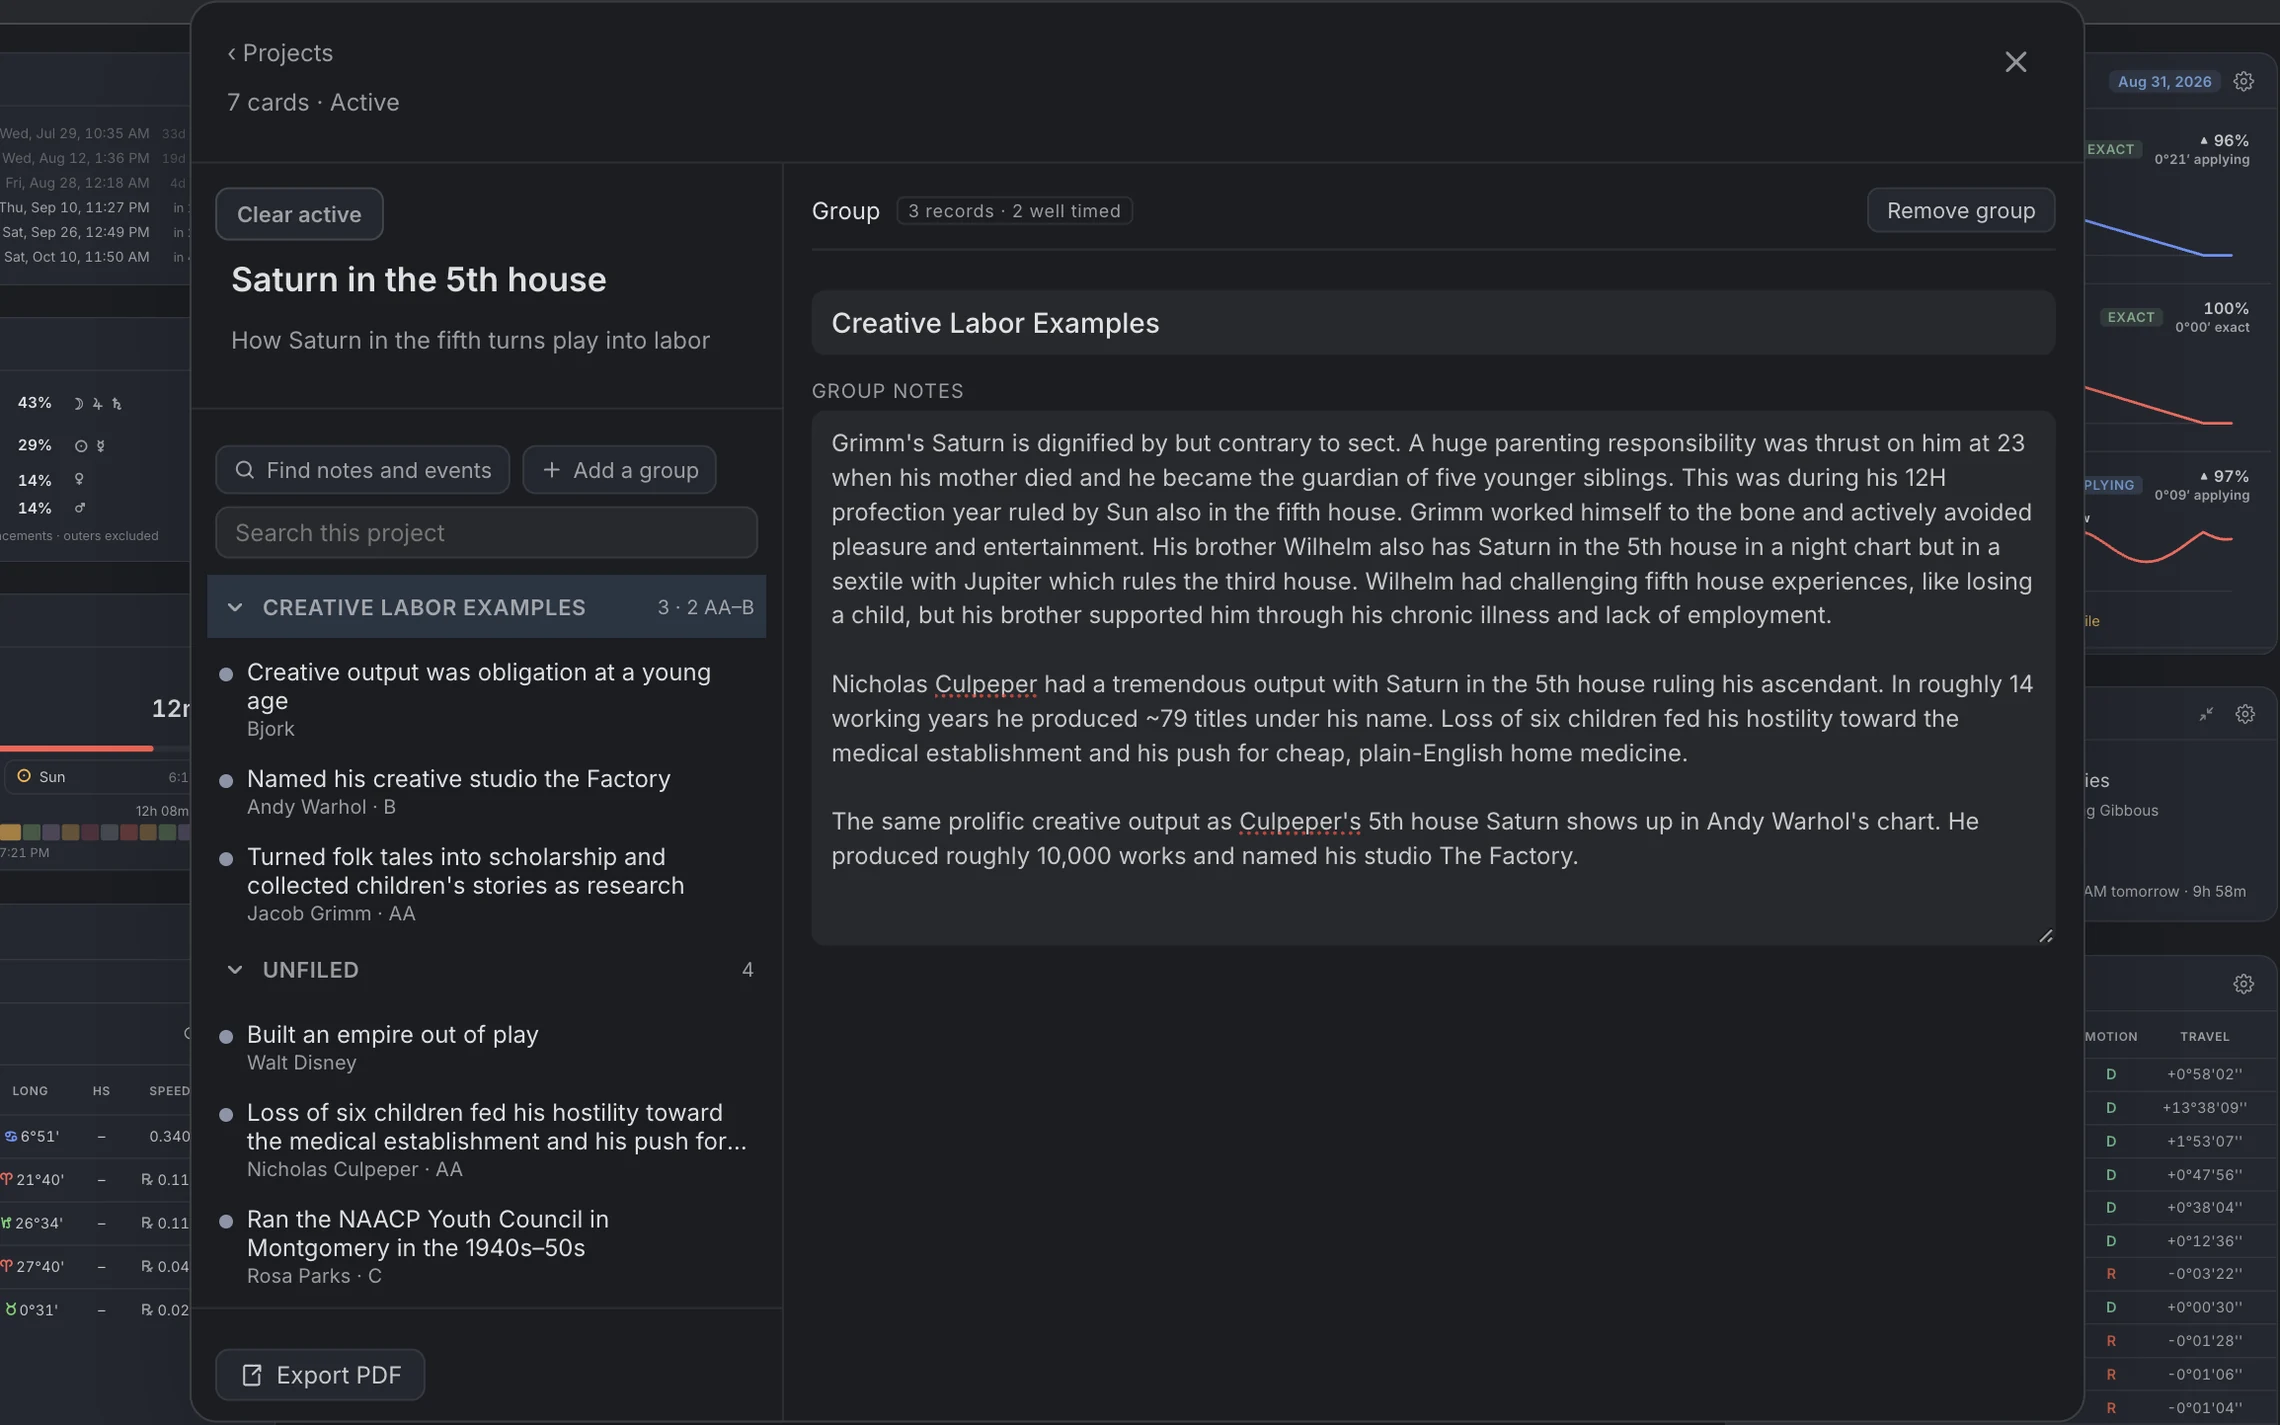Open the Walt Disney empire card
Image resolution: width=2280 pixels, height=1425 pixels.
pyautogui.click(x=486, y=1047)
